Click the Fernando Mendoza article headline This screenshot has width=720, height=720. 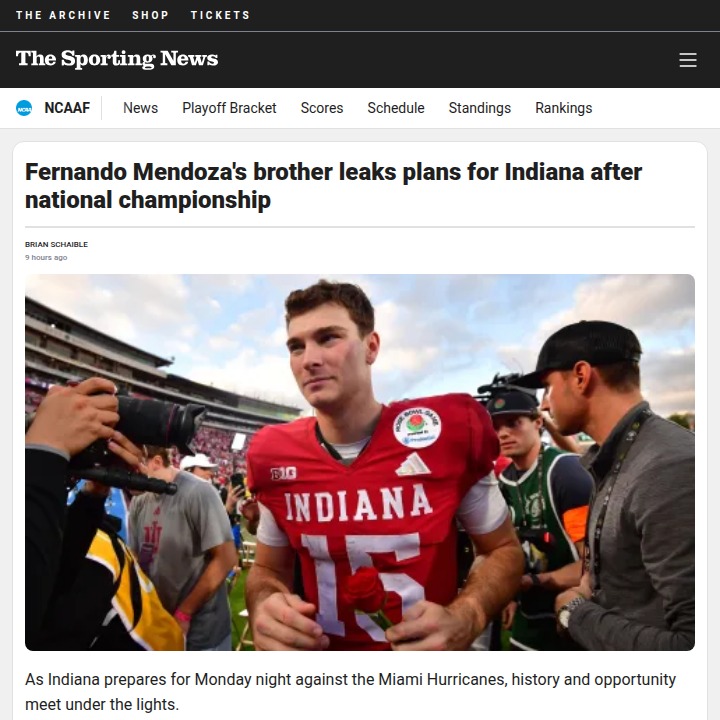[333, 186]
